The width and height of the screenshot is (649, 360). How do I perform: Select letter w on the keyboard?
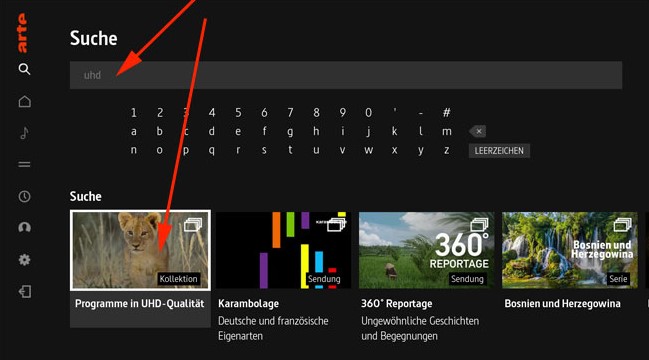tap(368, 150)
